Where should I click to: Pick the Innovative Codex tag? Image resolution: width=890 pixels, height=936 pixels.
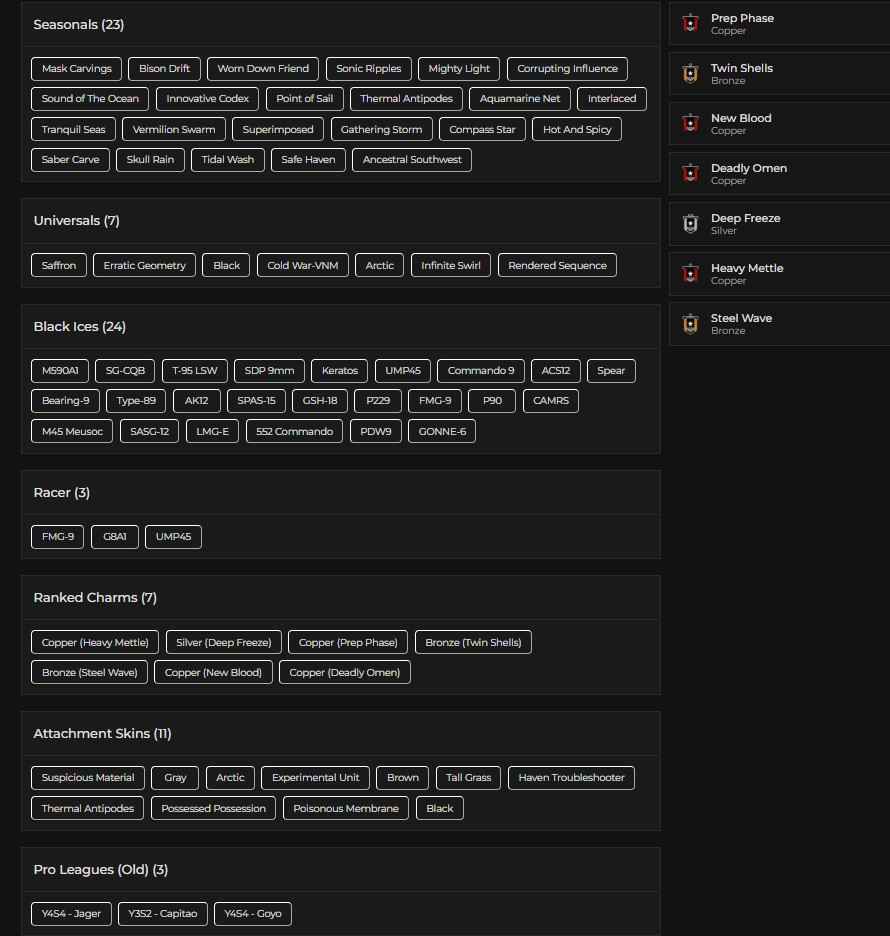[x=207, y=98]
